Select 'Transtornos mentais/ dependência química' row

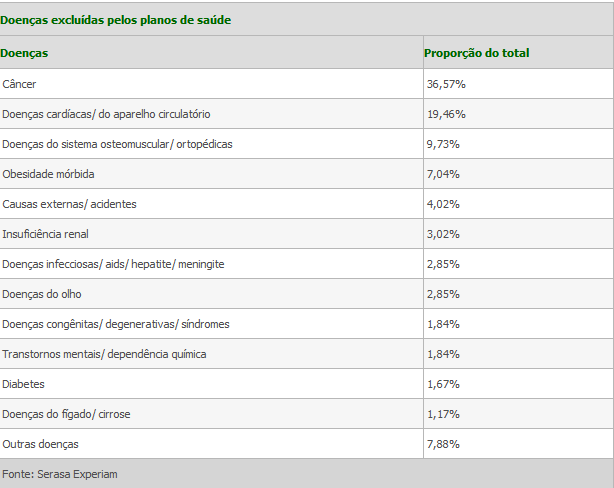(x=104, y=354)
